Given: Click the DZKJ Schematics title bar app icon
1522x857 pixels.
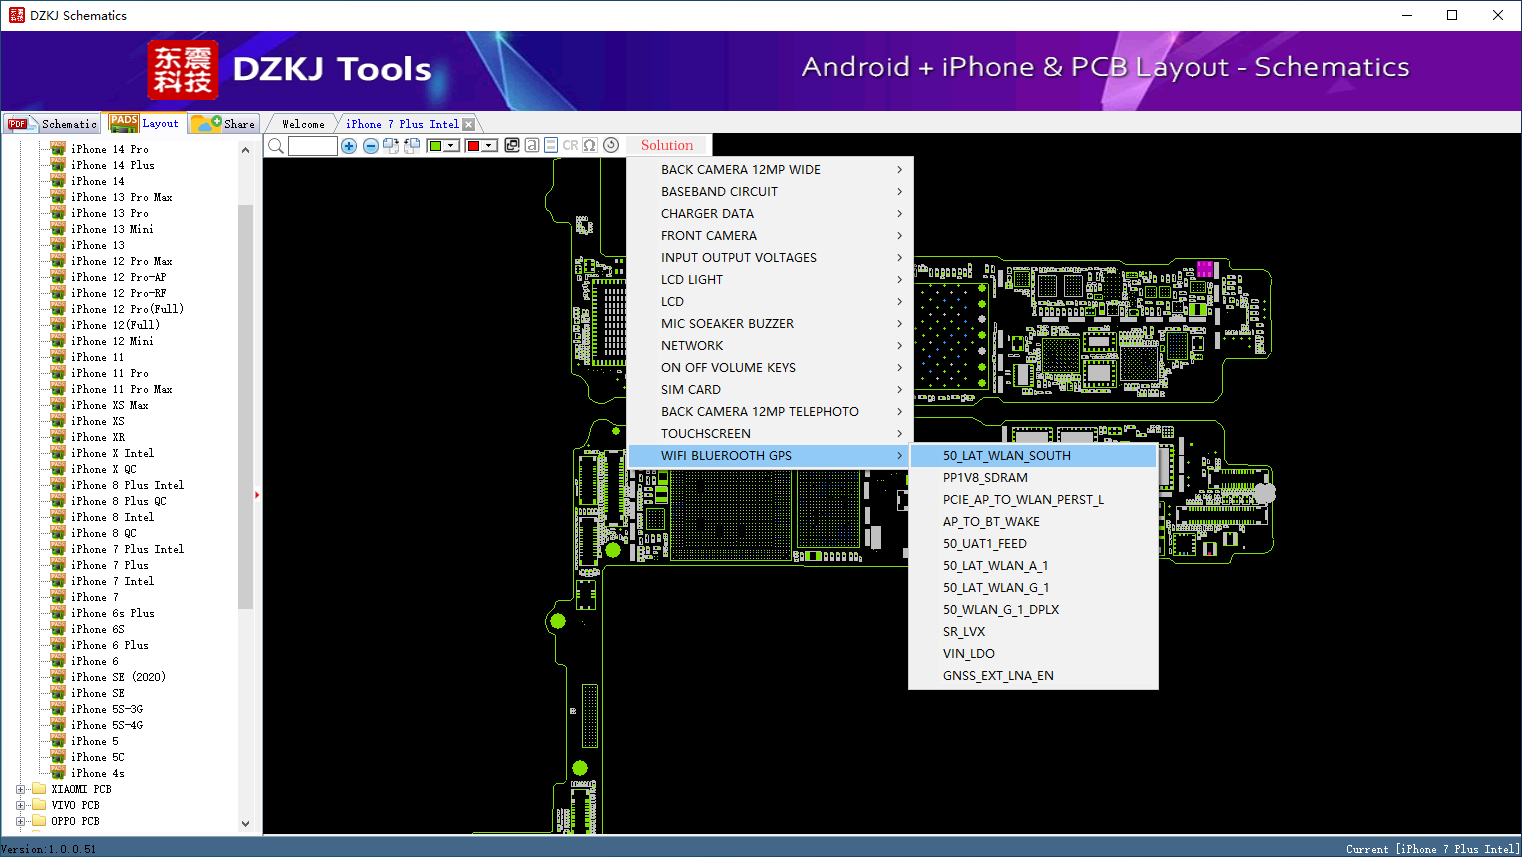Looking at the screenshot, I should [16, 15].
